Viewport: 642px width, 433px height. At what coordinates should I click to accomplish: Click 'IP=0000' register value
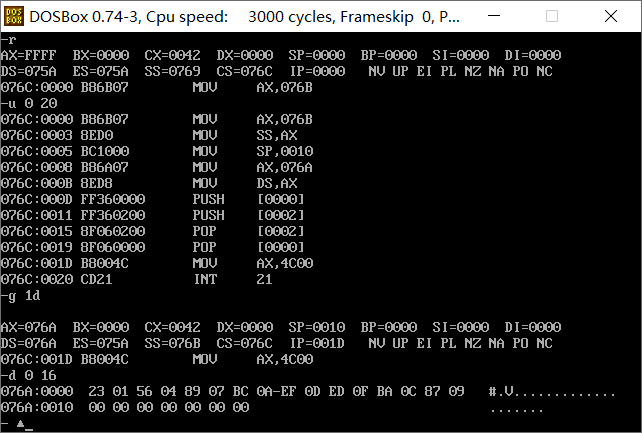tap(318, 71)
